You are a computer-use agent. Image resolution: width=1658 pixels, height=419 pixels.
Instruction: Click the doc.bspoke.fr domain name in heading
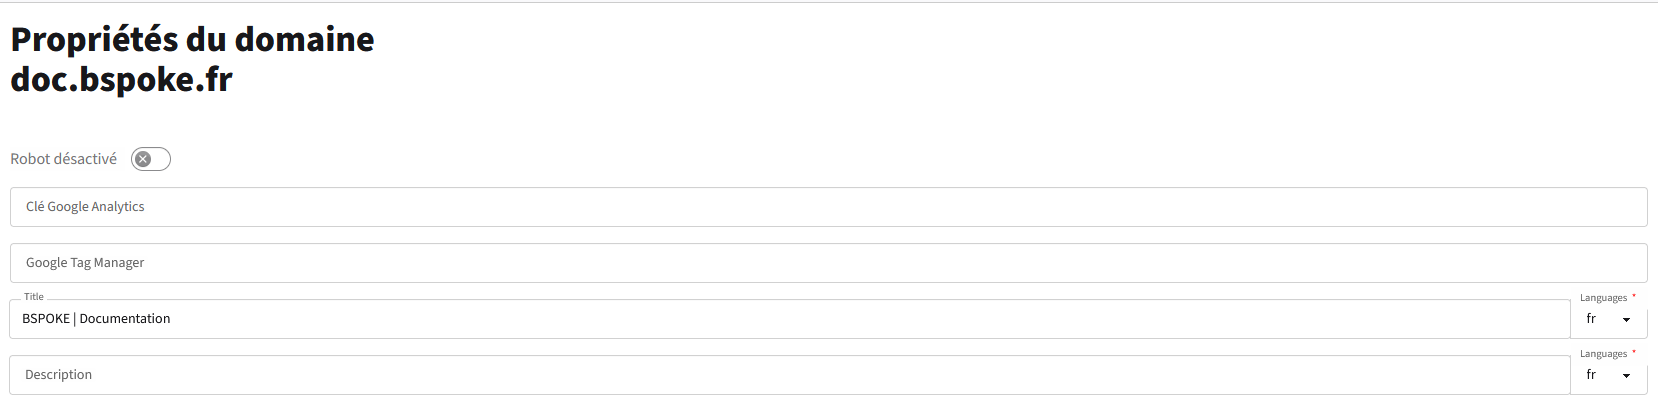click(121, 79)
